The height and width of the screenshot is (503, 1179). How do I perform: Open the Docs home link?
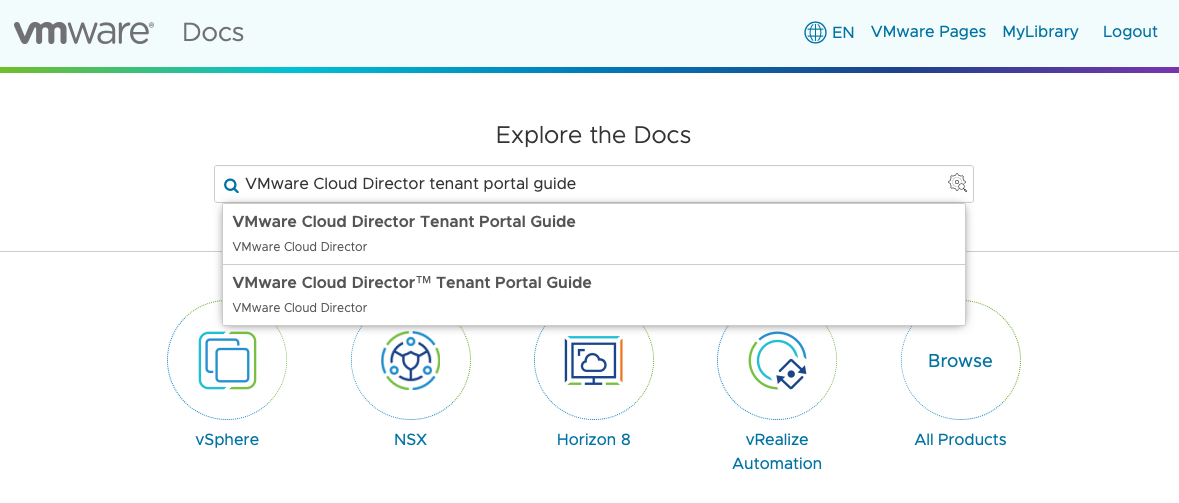point(213,32)
